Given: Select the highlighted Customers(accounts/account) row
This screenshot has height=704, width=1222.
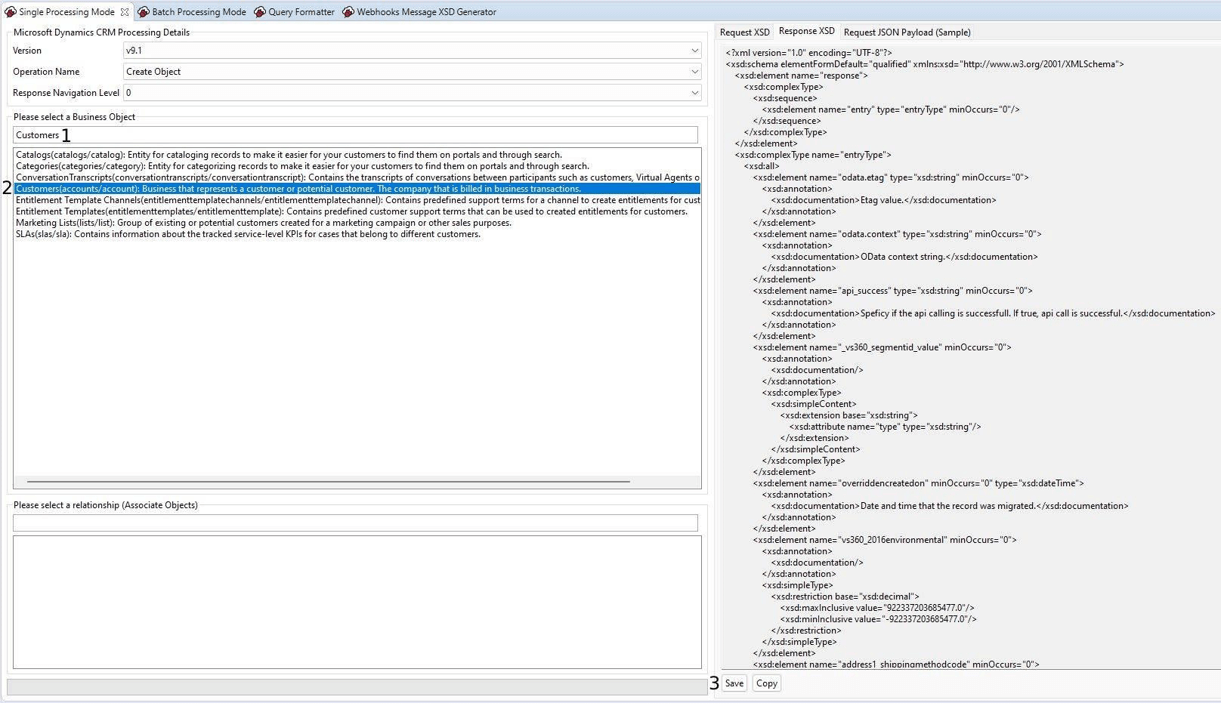Looking at the screenshot, I should [x=357, y=189].
